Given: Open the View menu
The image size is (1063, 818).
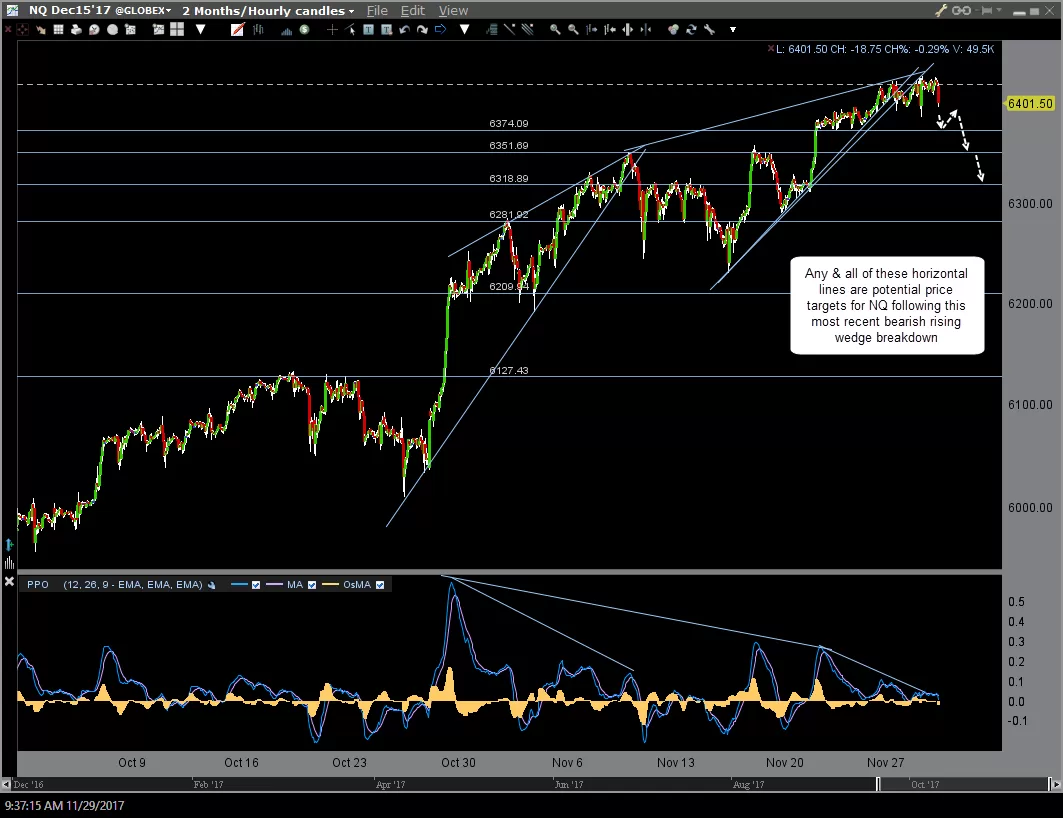Looking at the screenshot, I should point(453,11).
